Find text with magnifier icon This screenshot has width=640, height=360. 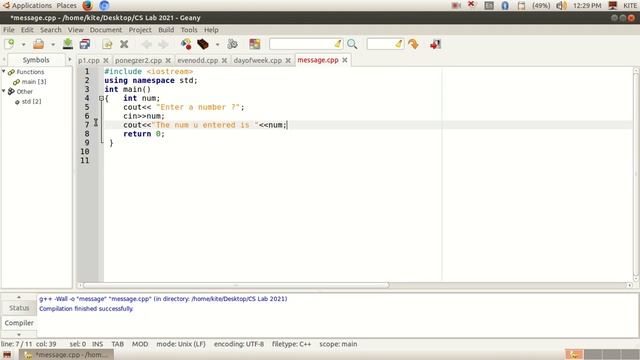coord(352,44)
